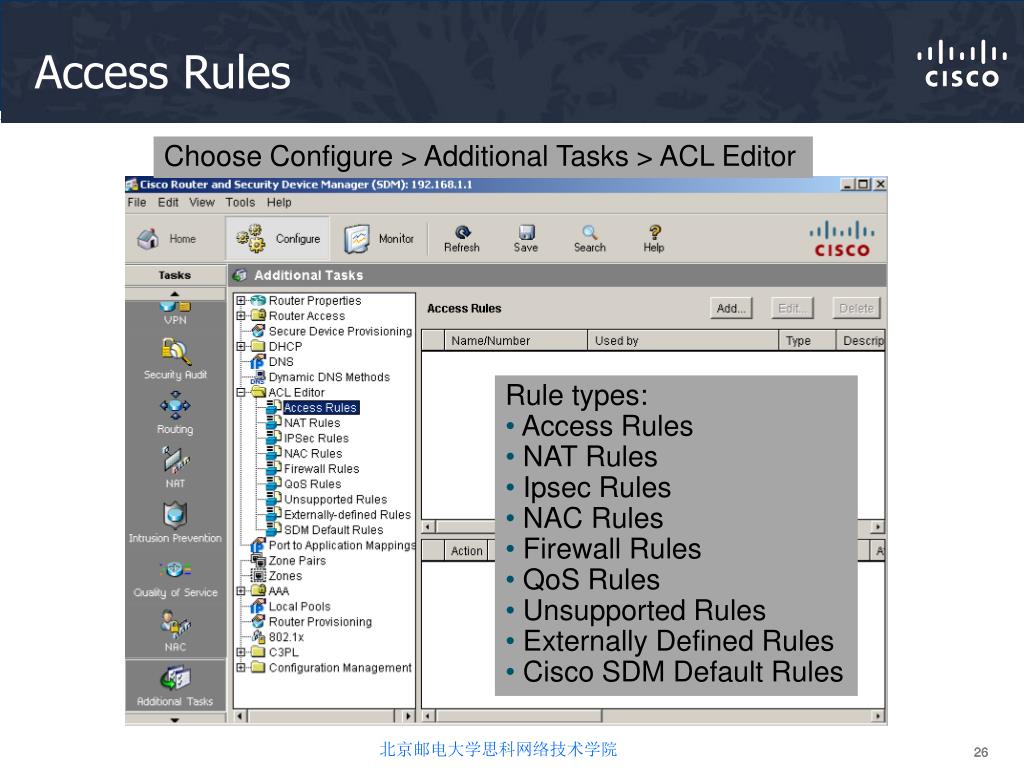Open the Quality of Service task icon
This screenshot has height=768, width=1024.
[x=175, y=569]
